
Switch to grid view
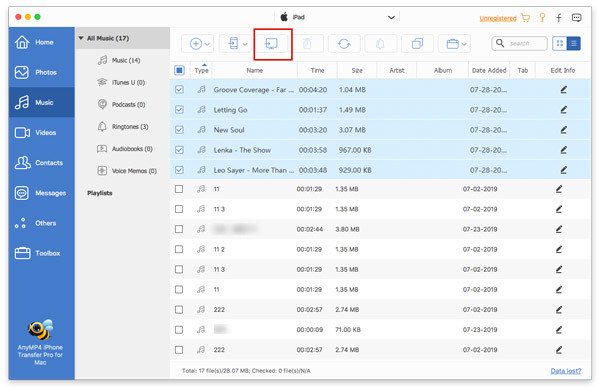[x=560, y=44]
